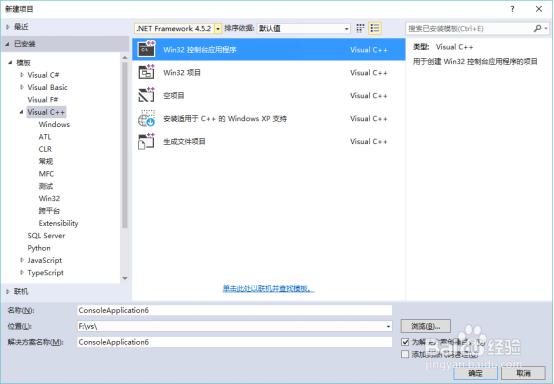This screenshot has width=554, height=384.
Task: Click the search installed templates field
Action: tap(470, 28)
